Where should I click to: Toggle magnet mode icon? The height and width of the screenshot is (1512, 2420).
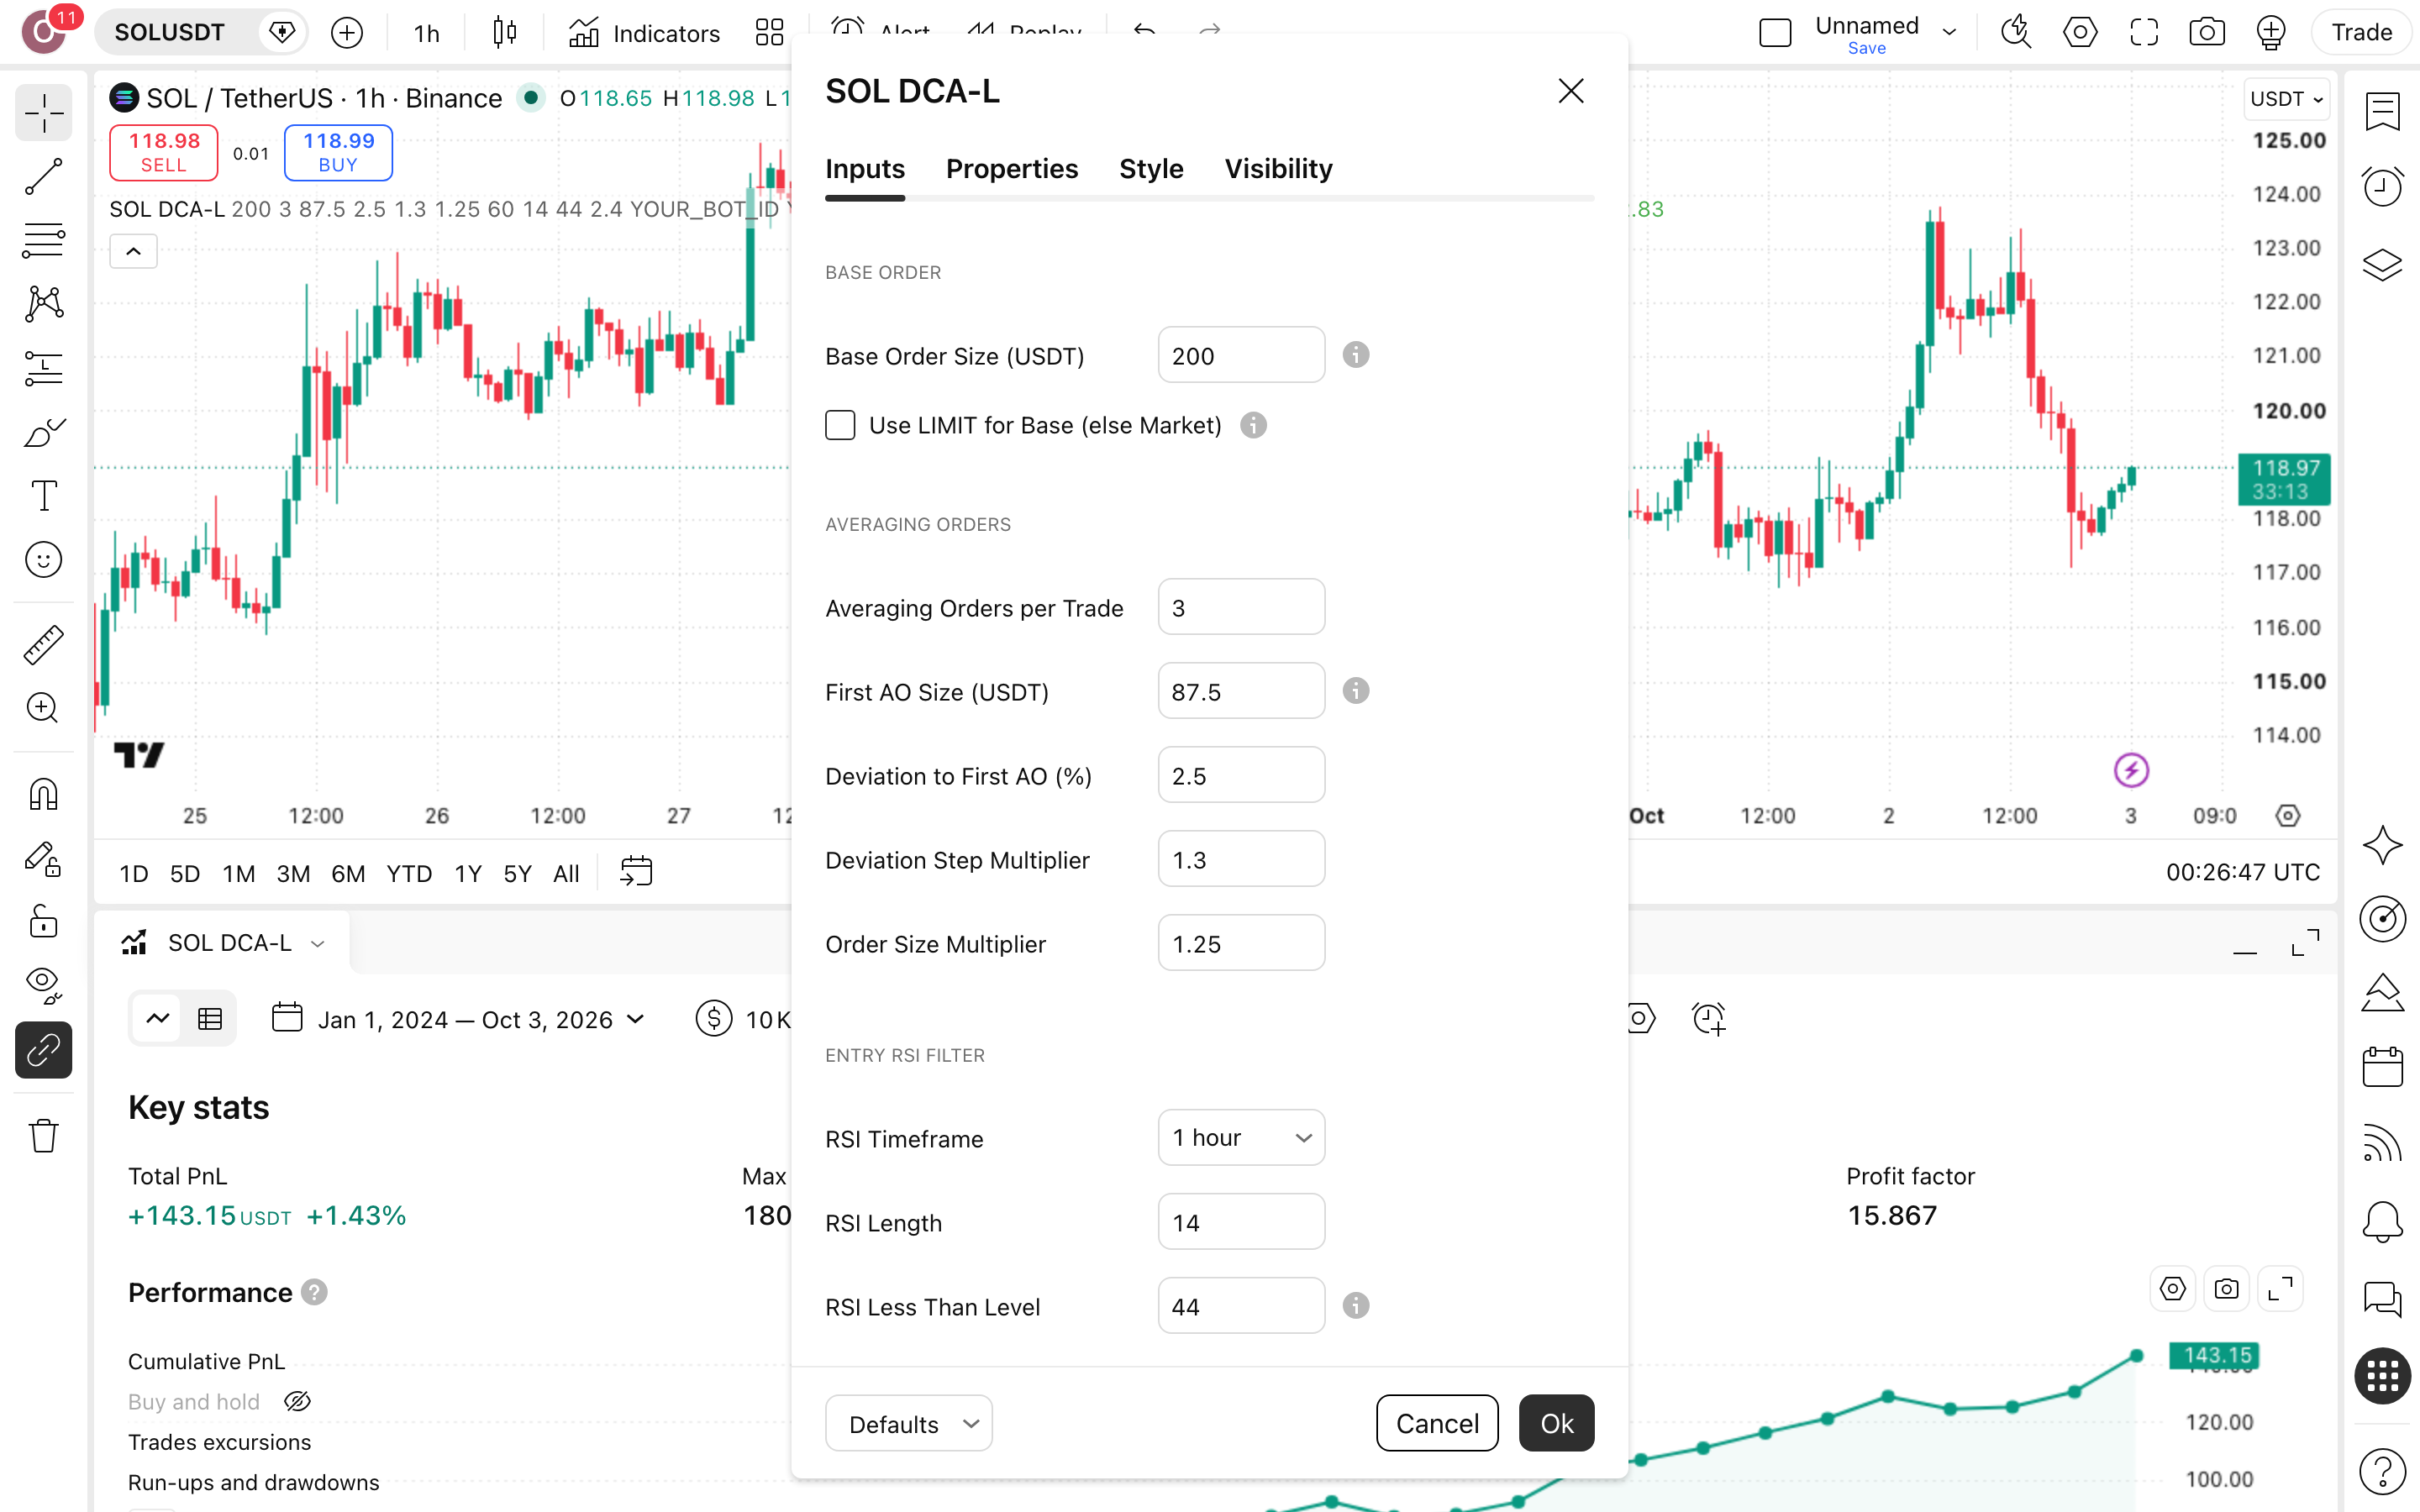click(x=43, y=794)
